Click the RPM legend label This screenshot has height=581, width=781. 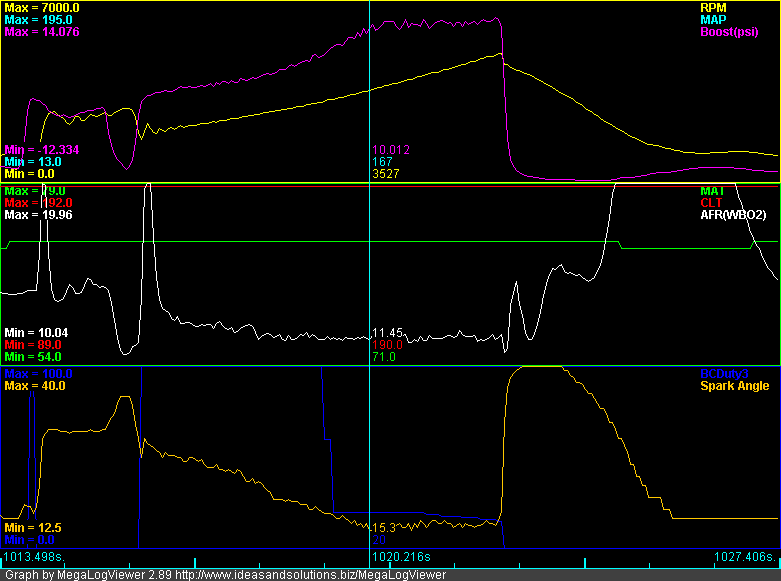tap(714, 8)
